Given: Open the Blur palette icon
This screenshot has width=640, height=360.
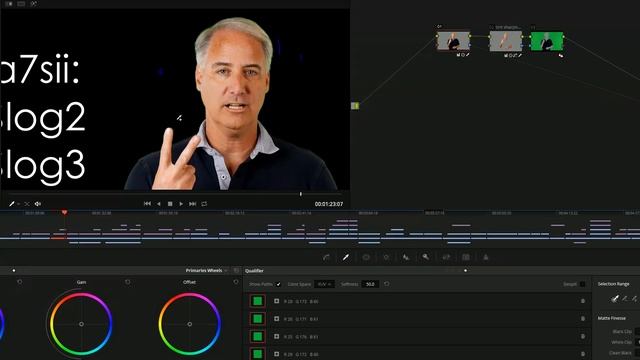Looking at the screenshot, I should coord(406,257).
